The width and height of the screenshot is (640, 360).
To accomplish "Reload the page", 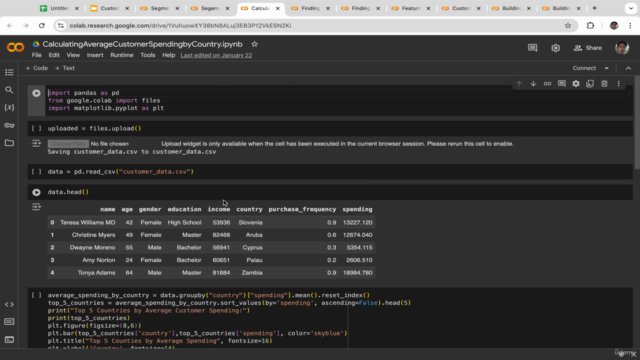I will coord(42,26).
